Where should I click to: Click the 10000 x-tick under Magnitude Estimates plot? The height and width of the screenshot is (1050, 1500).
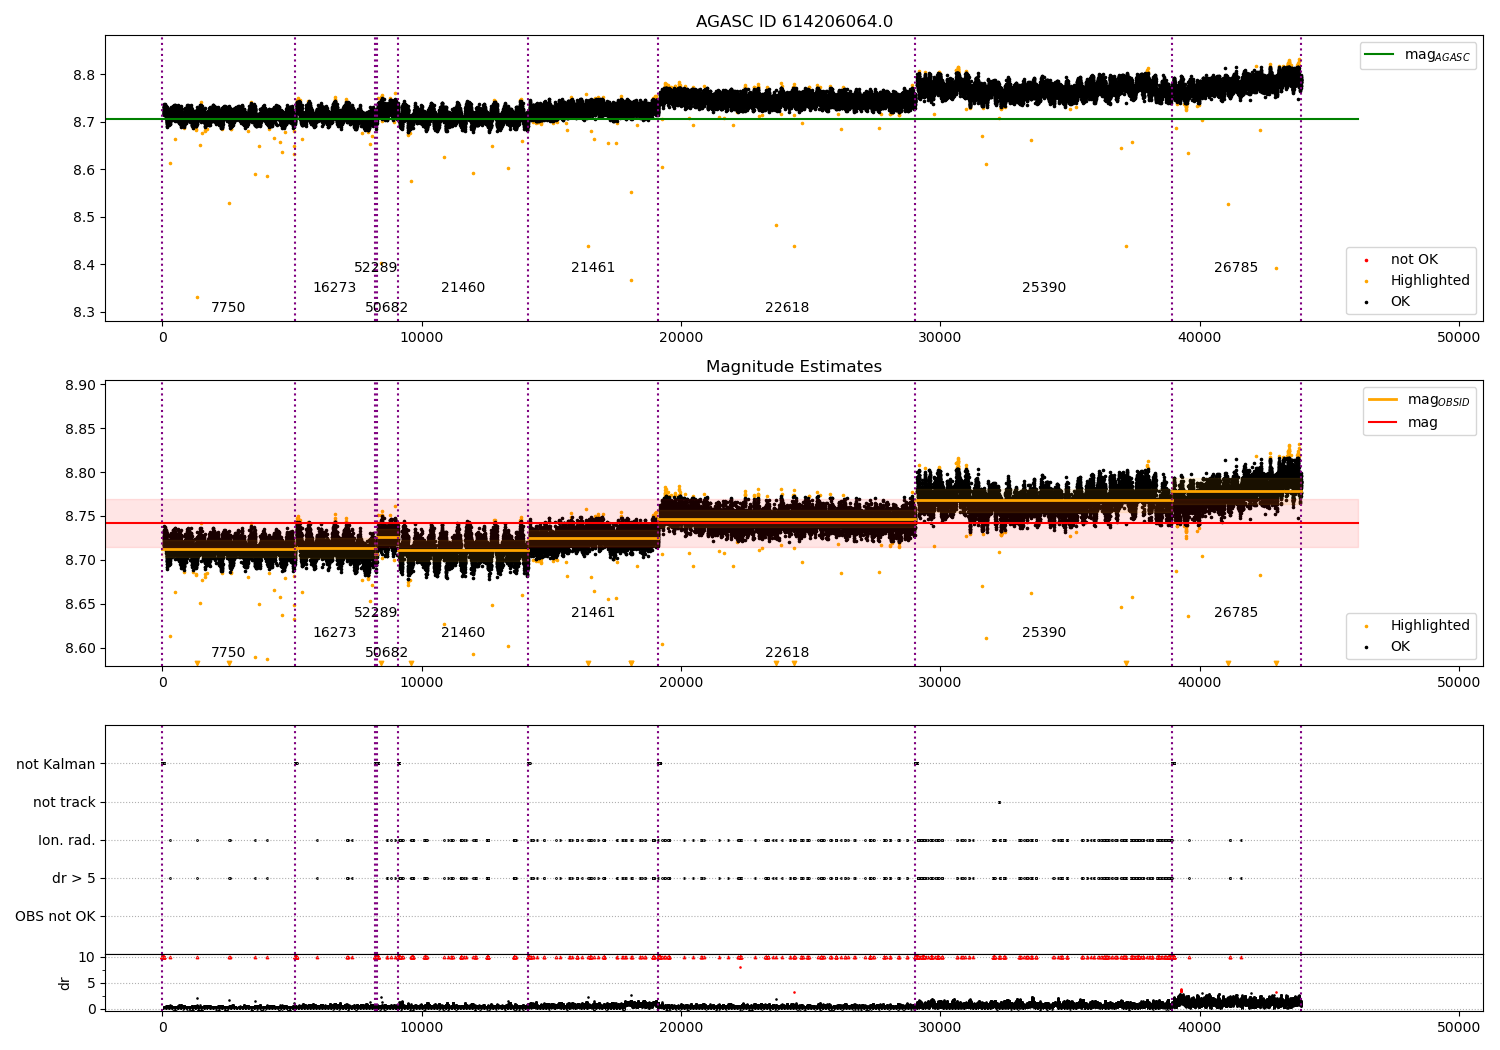[422, 683]
